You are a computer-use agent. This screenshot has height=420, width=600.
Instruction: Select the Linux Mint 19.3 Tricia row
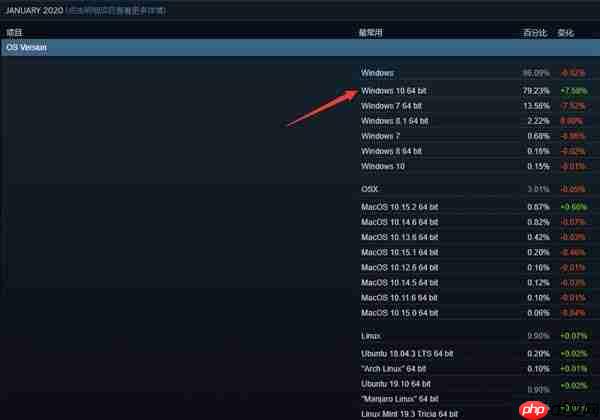[474, 414]
